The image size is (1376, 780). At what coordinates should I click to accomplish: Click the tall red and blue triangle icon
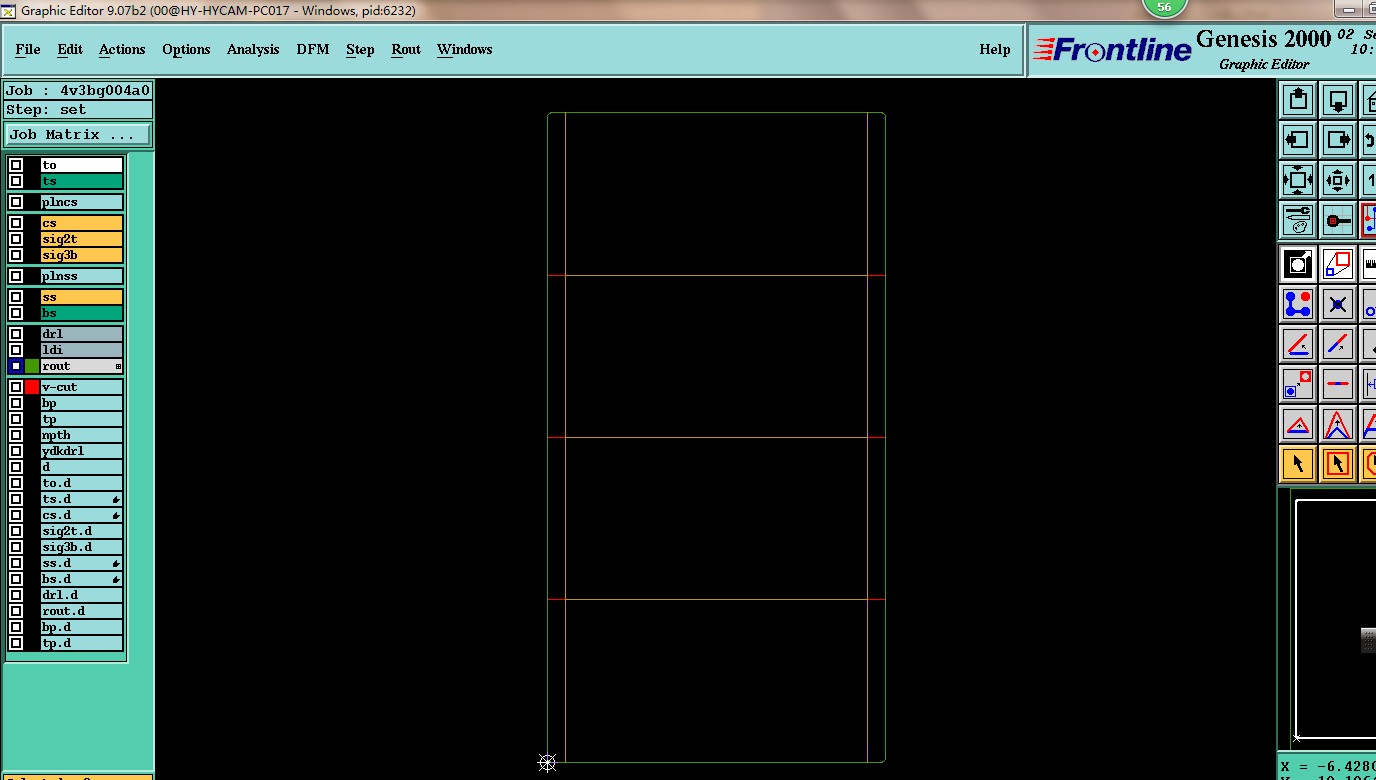pos(1338,424)
